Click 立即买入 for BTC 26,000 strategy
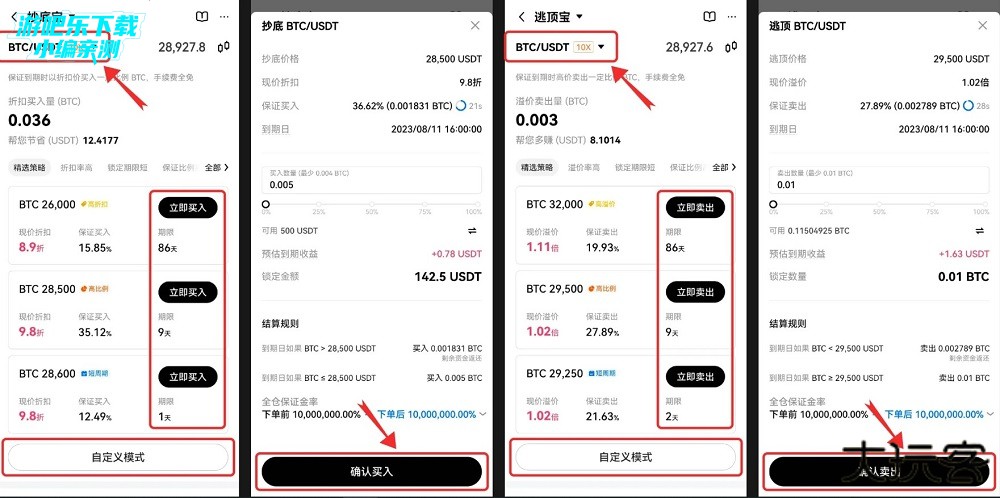 tap(188, 208)
